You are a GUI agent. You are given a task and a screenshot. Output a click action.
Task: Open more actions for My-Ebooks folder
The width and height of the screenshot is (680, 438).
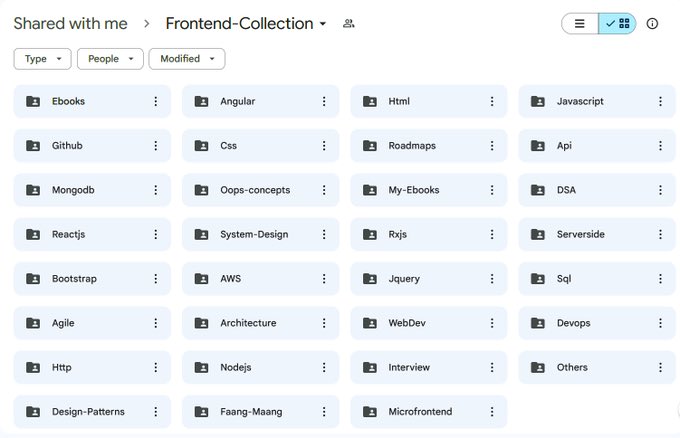[492, 190]
